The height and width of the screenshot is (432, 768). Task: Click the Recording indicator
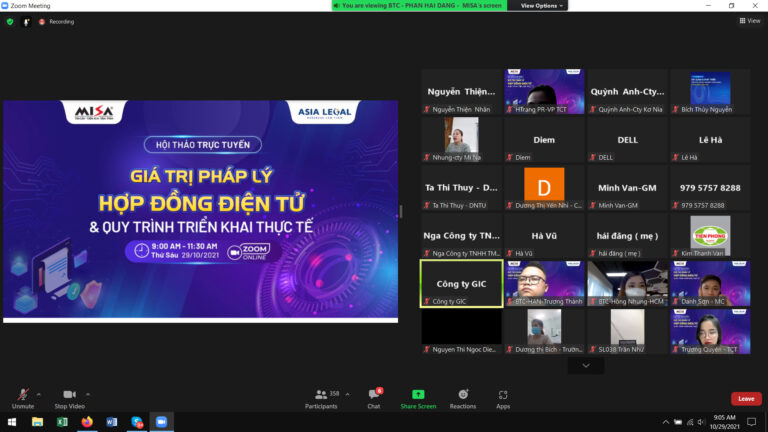(x=57, y=21)
